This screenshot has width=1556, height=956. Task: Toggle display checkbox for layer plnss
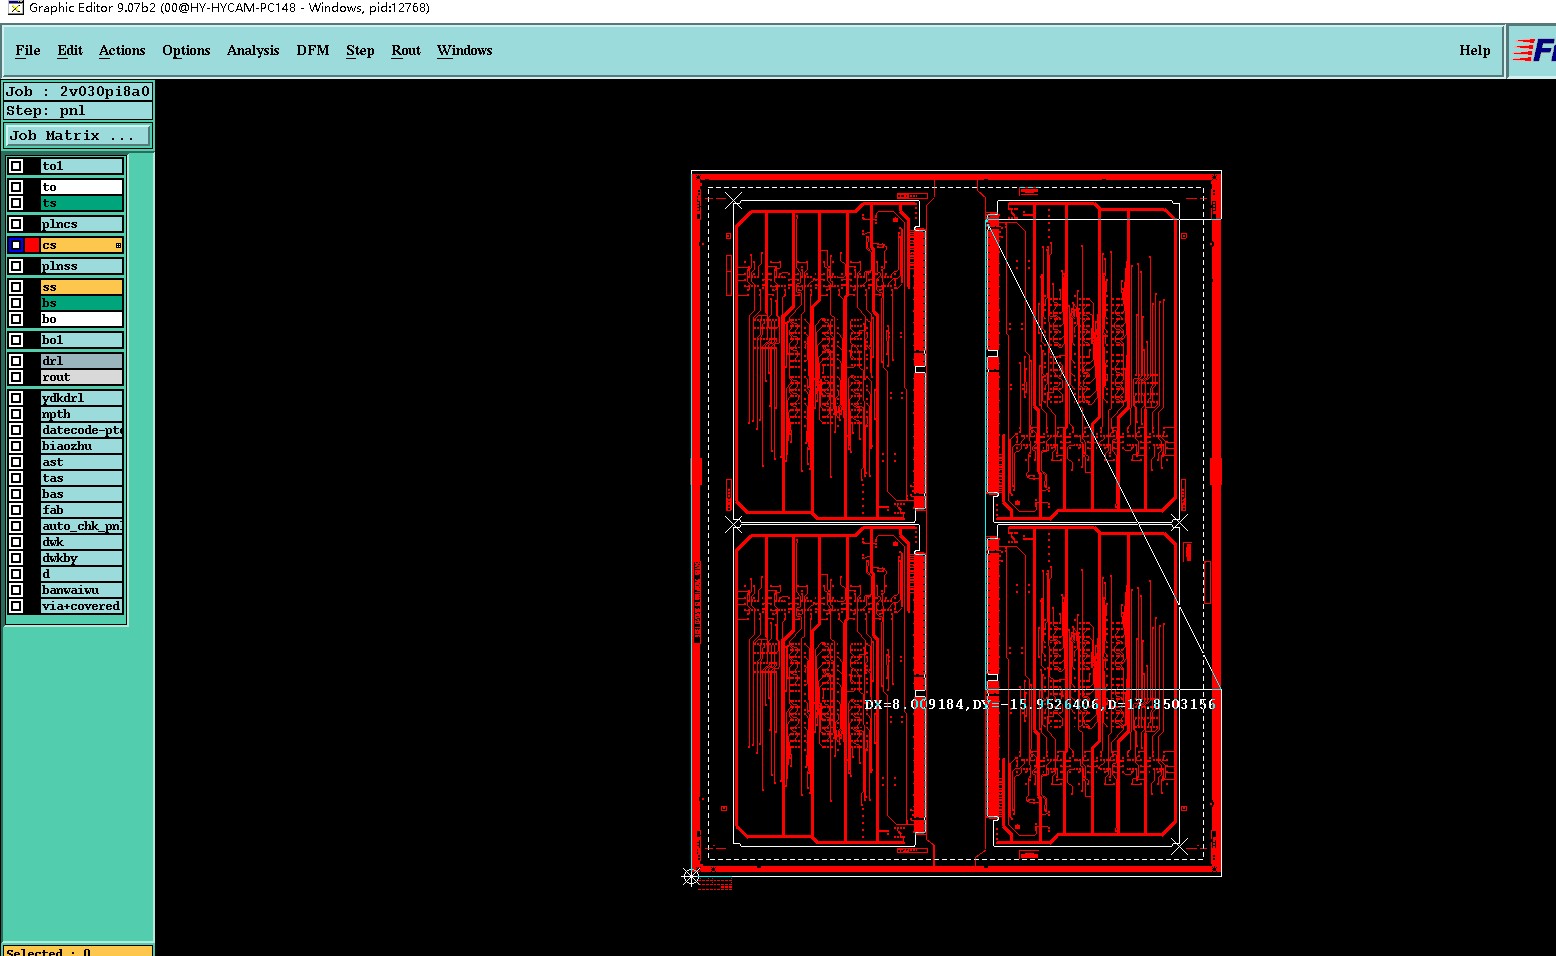tap(16, 266)
